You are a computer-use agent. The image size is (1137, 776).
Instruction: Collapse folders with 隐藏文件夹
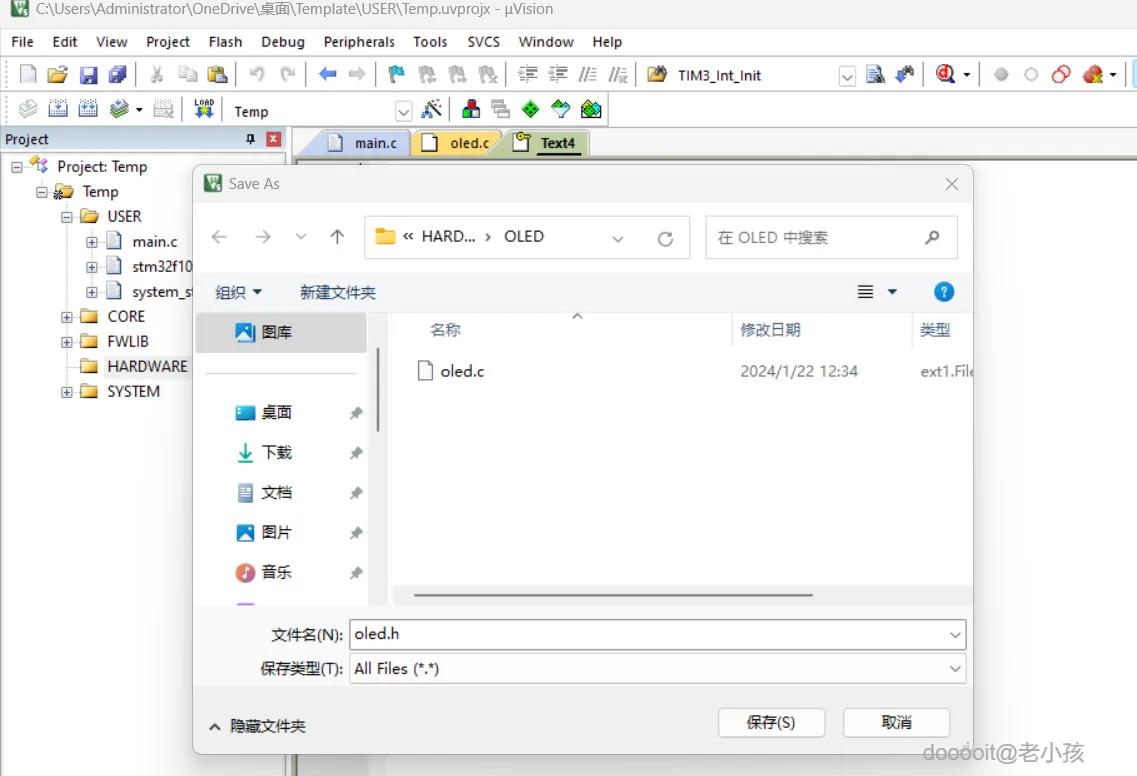point(257,726)
